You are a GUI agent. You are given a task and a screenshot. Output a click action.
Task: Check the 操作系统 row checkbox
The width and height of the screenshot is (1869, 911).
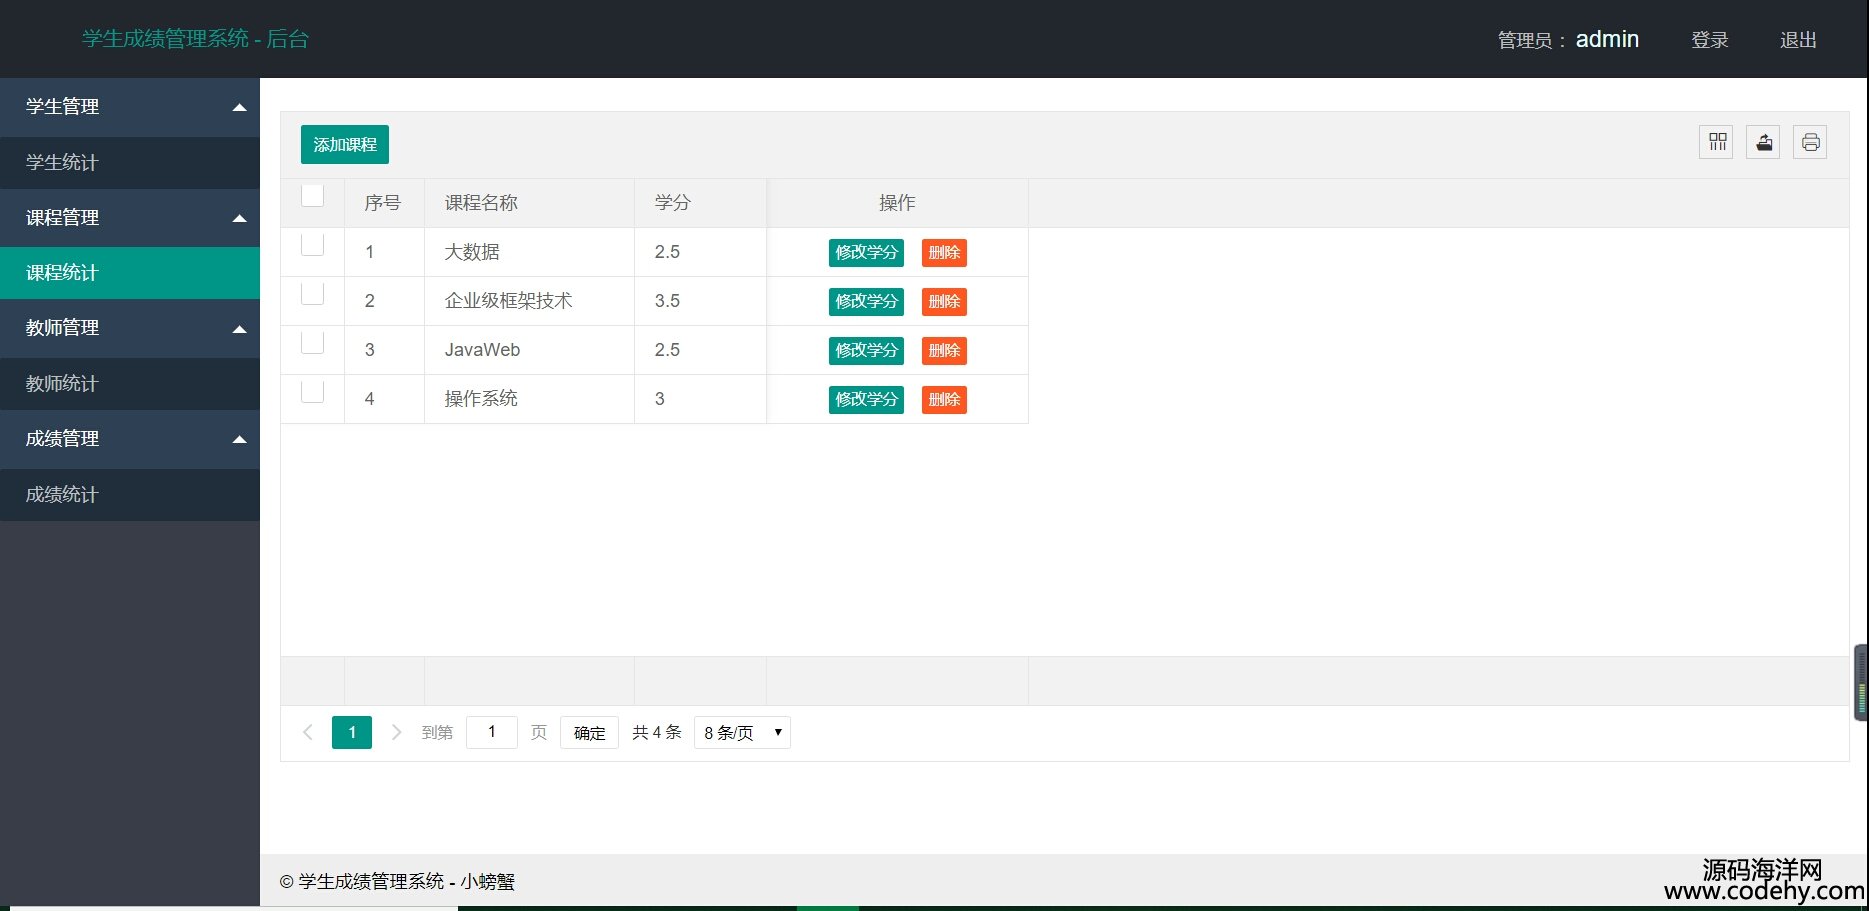pos(313,391)
